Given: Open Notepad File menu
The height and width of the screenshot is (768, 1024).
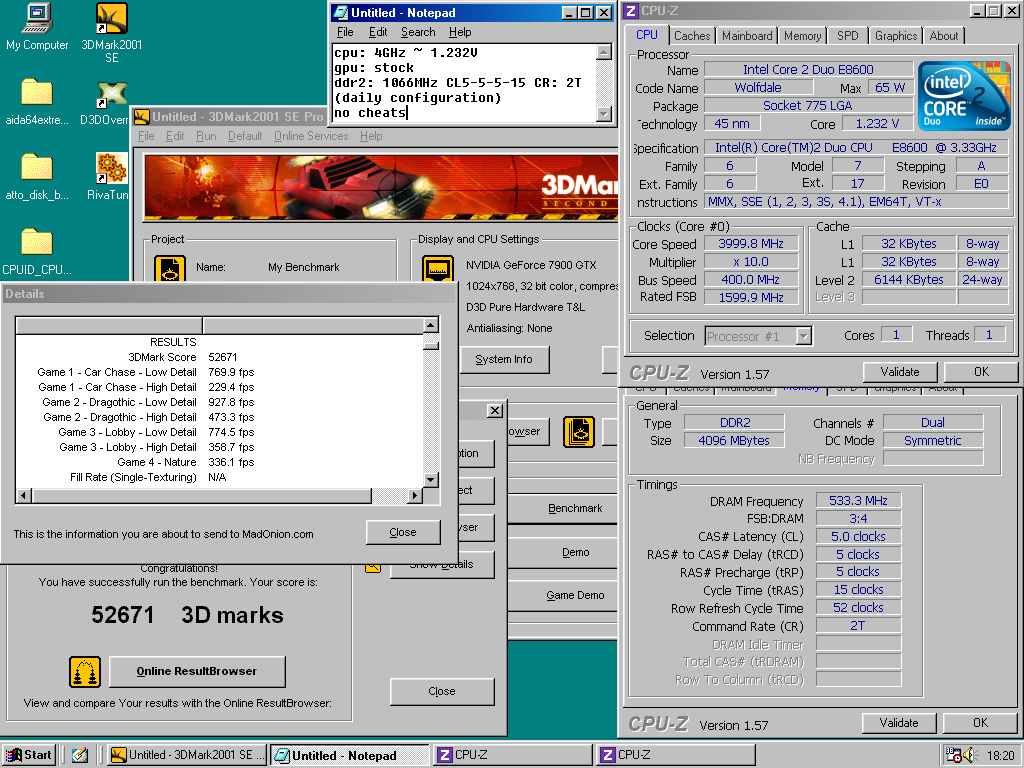Looking at the screenshot, I should [345, 32].
